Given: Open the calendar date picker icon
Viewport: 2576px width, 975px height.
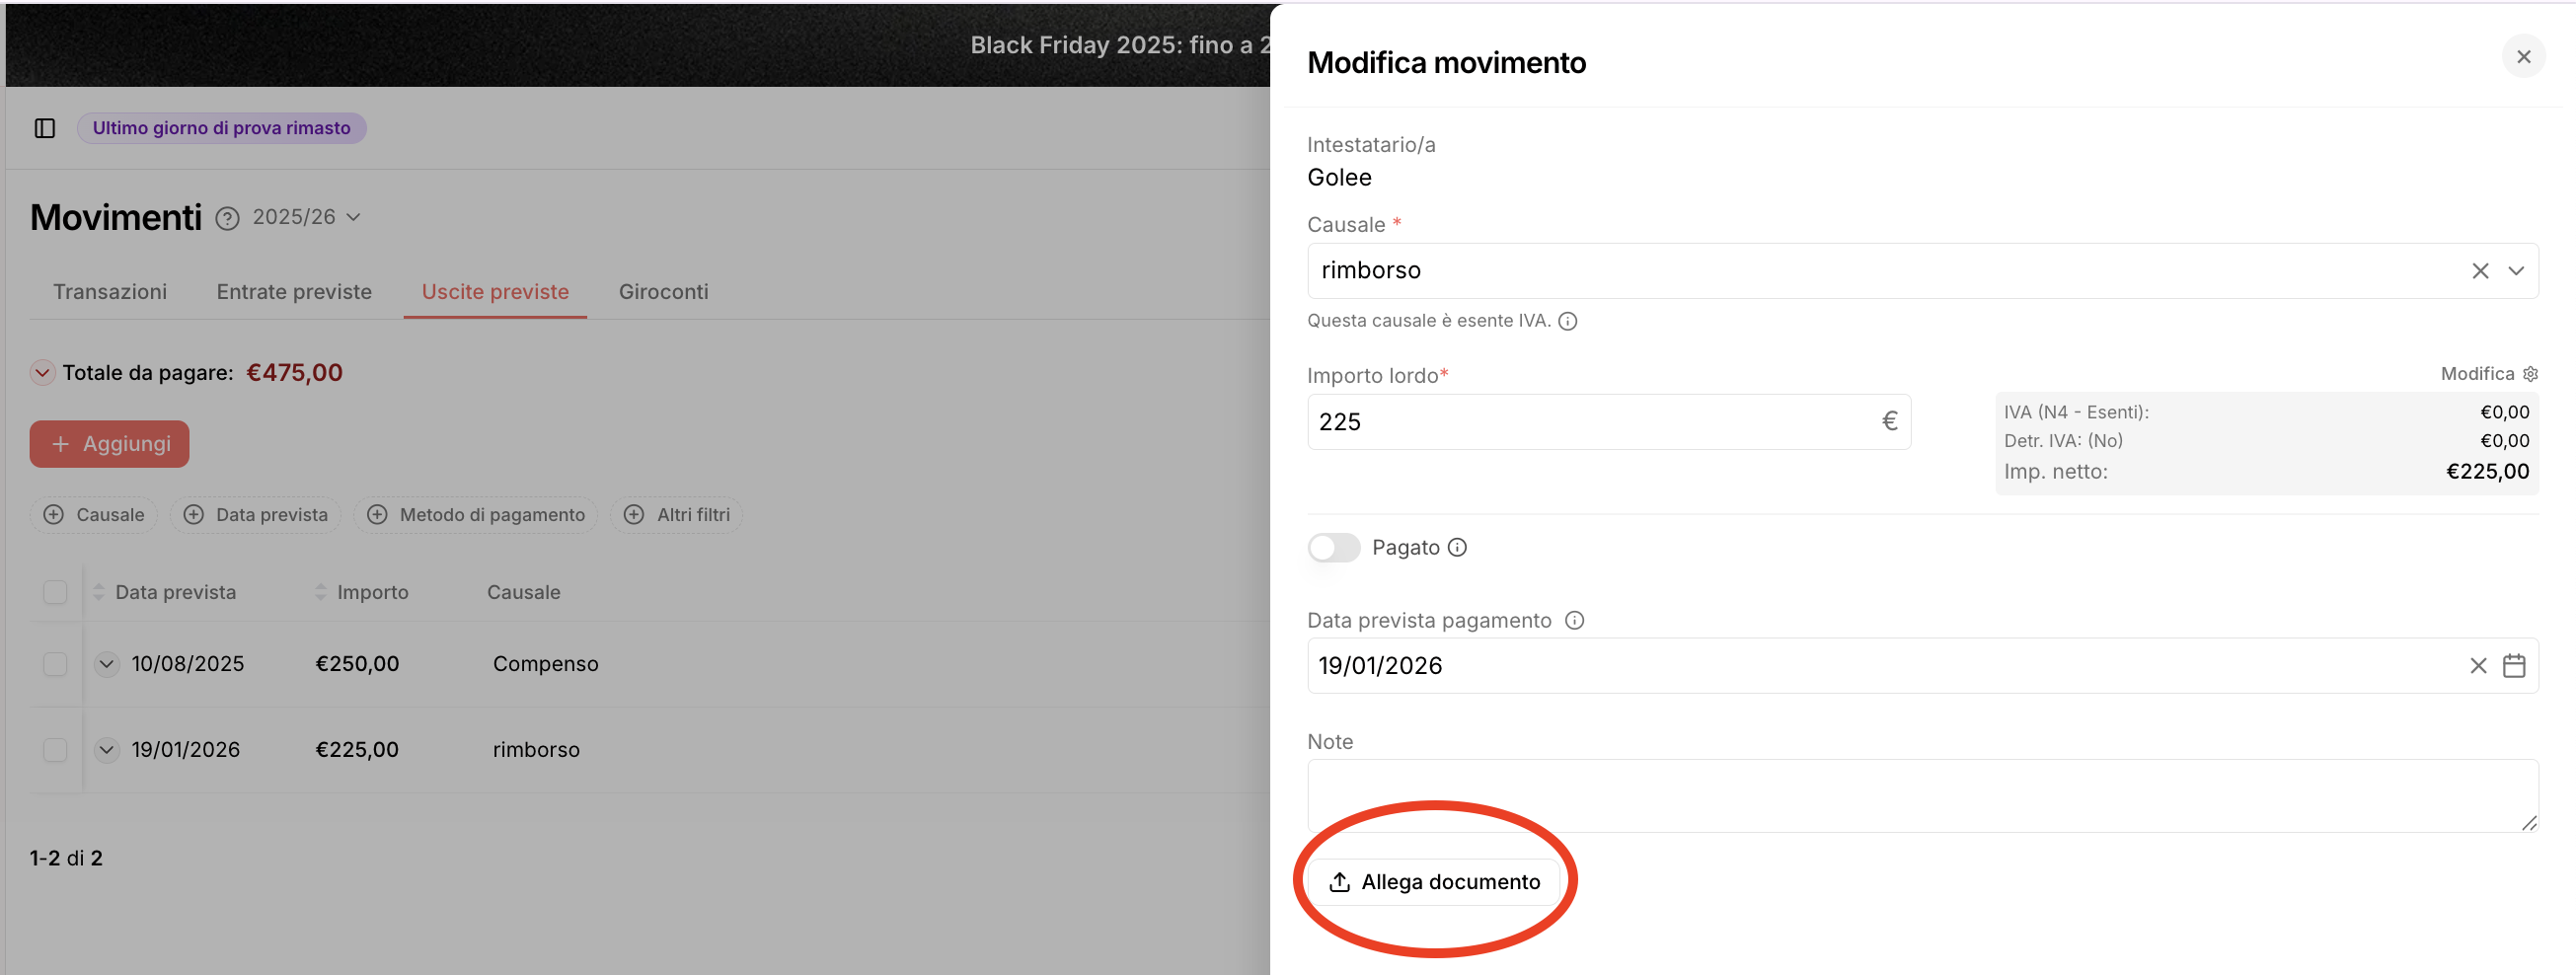Looking at the screenshot, I should point(2514,666).
